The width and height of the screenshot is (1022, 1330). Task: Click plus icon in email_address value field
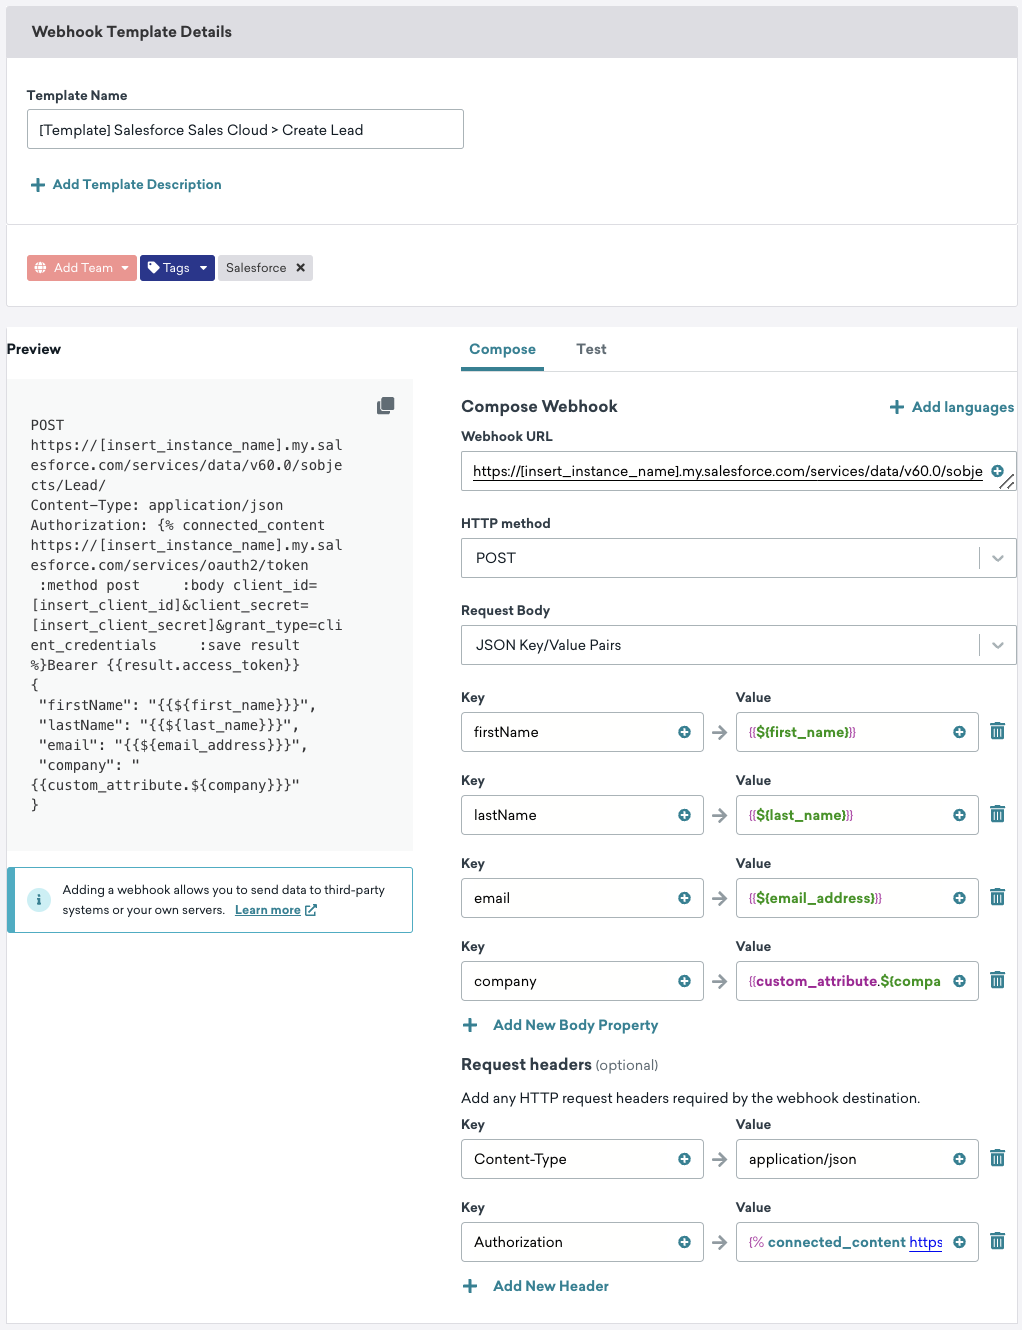point(959,898)
